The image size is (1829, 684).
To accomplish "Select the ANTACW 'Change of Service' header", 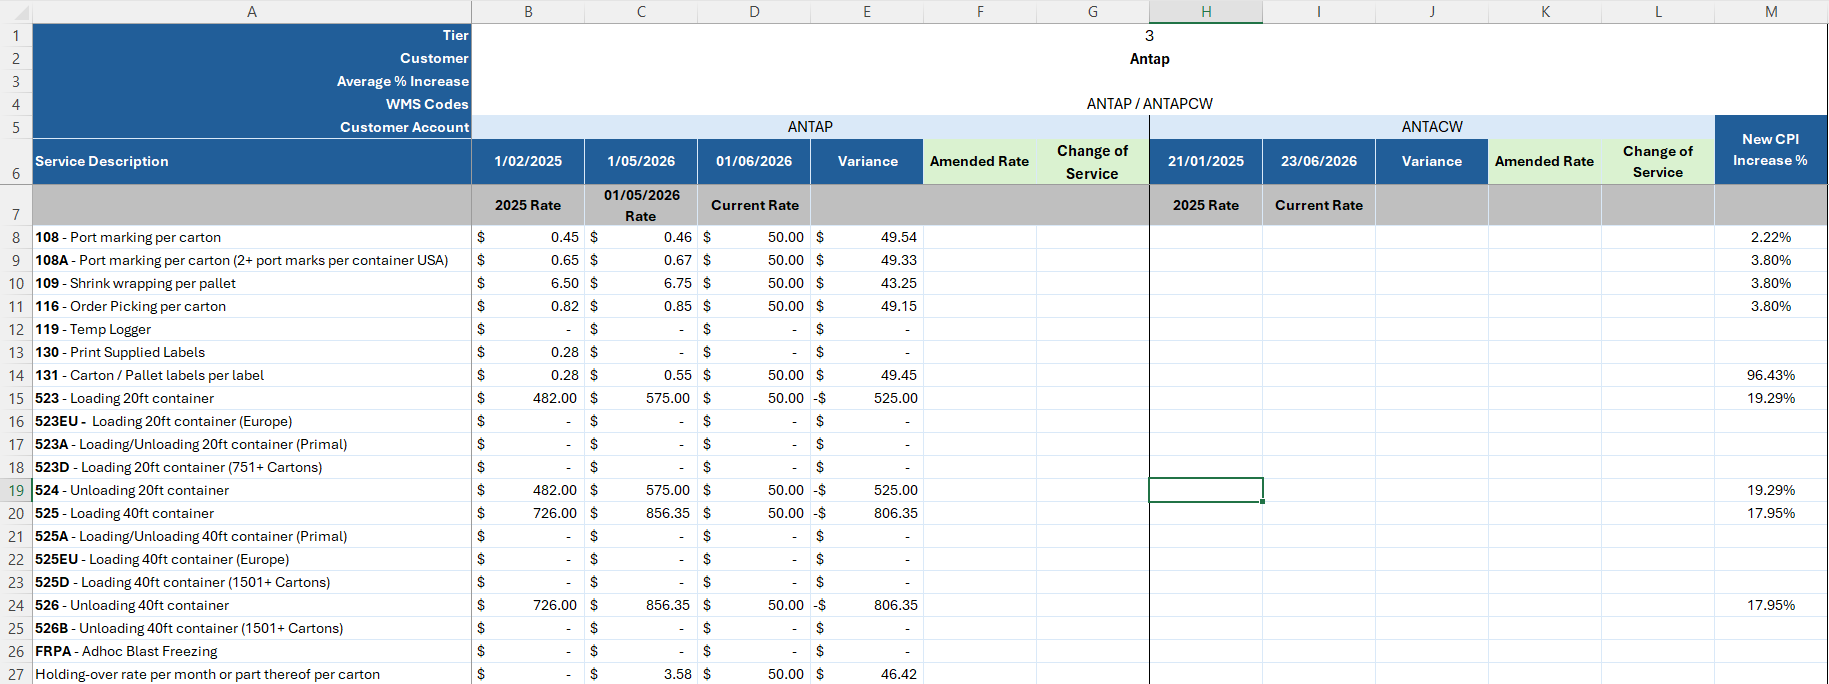I will click(x=1657, y=161).
